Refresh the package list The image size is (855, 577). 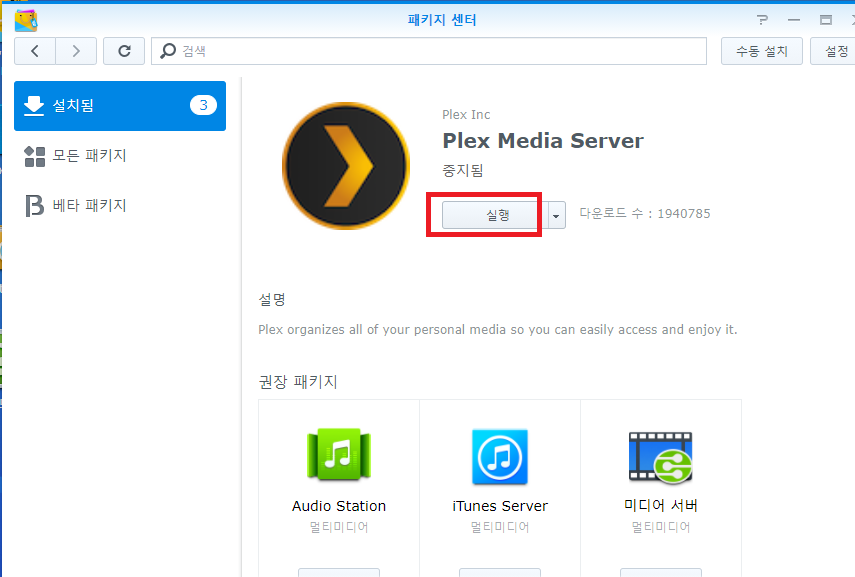pos(124,51)
